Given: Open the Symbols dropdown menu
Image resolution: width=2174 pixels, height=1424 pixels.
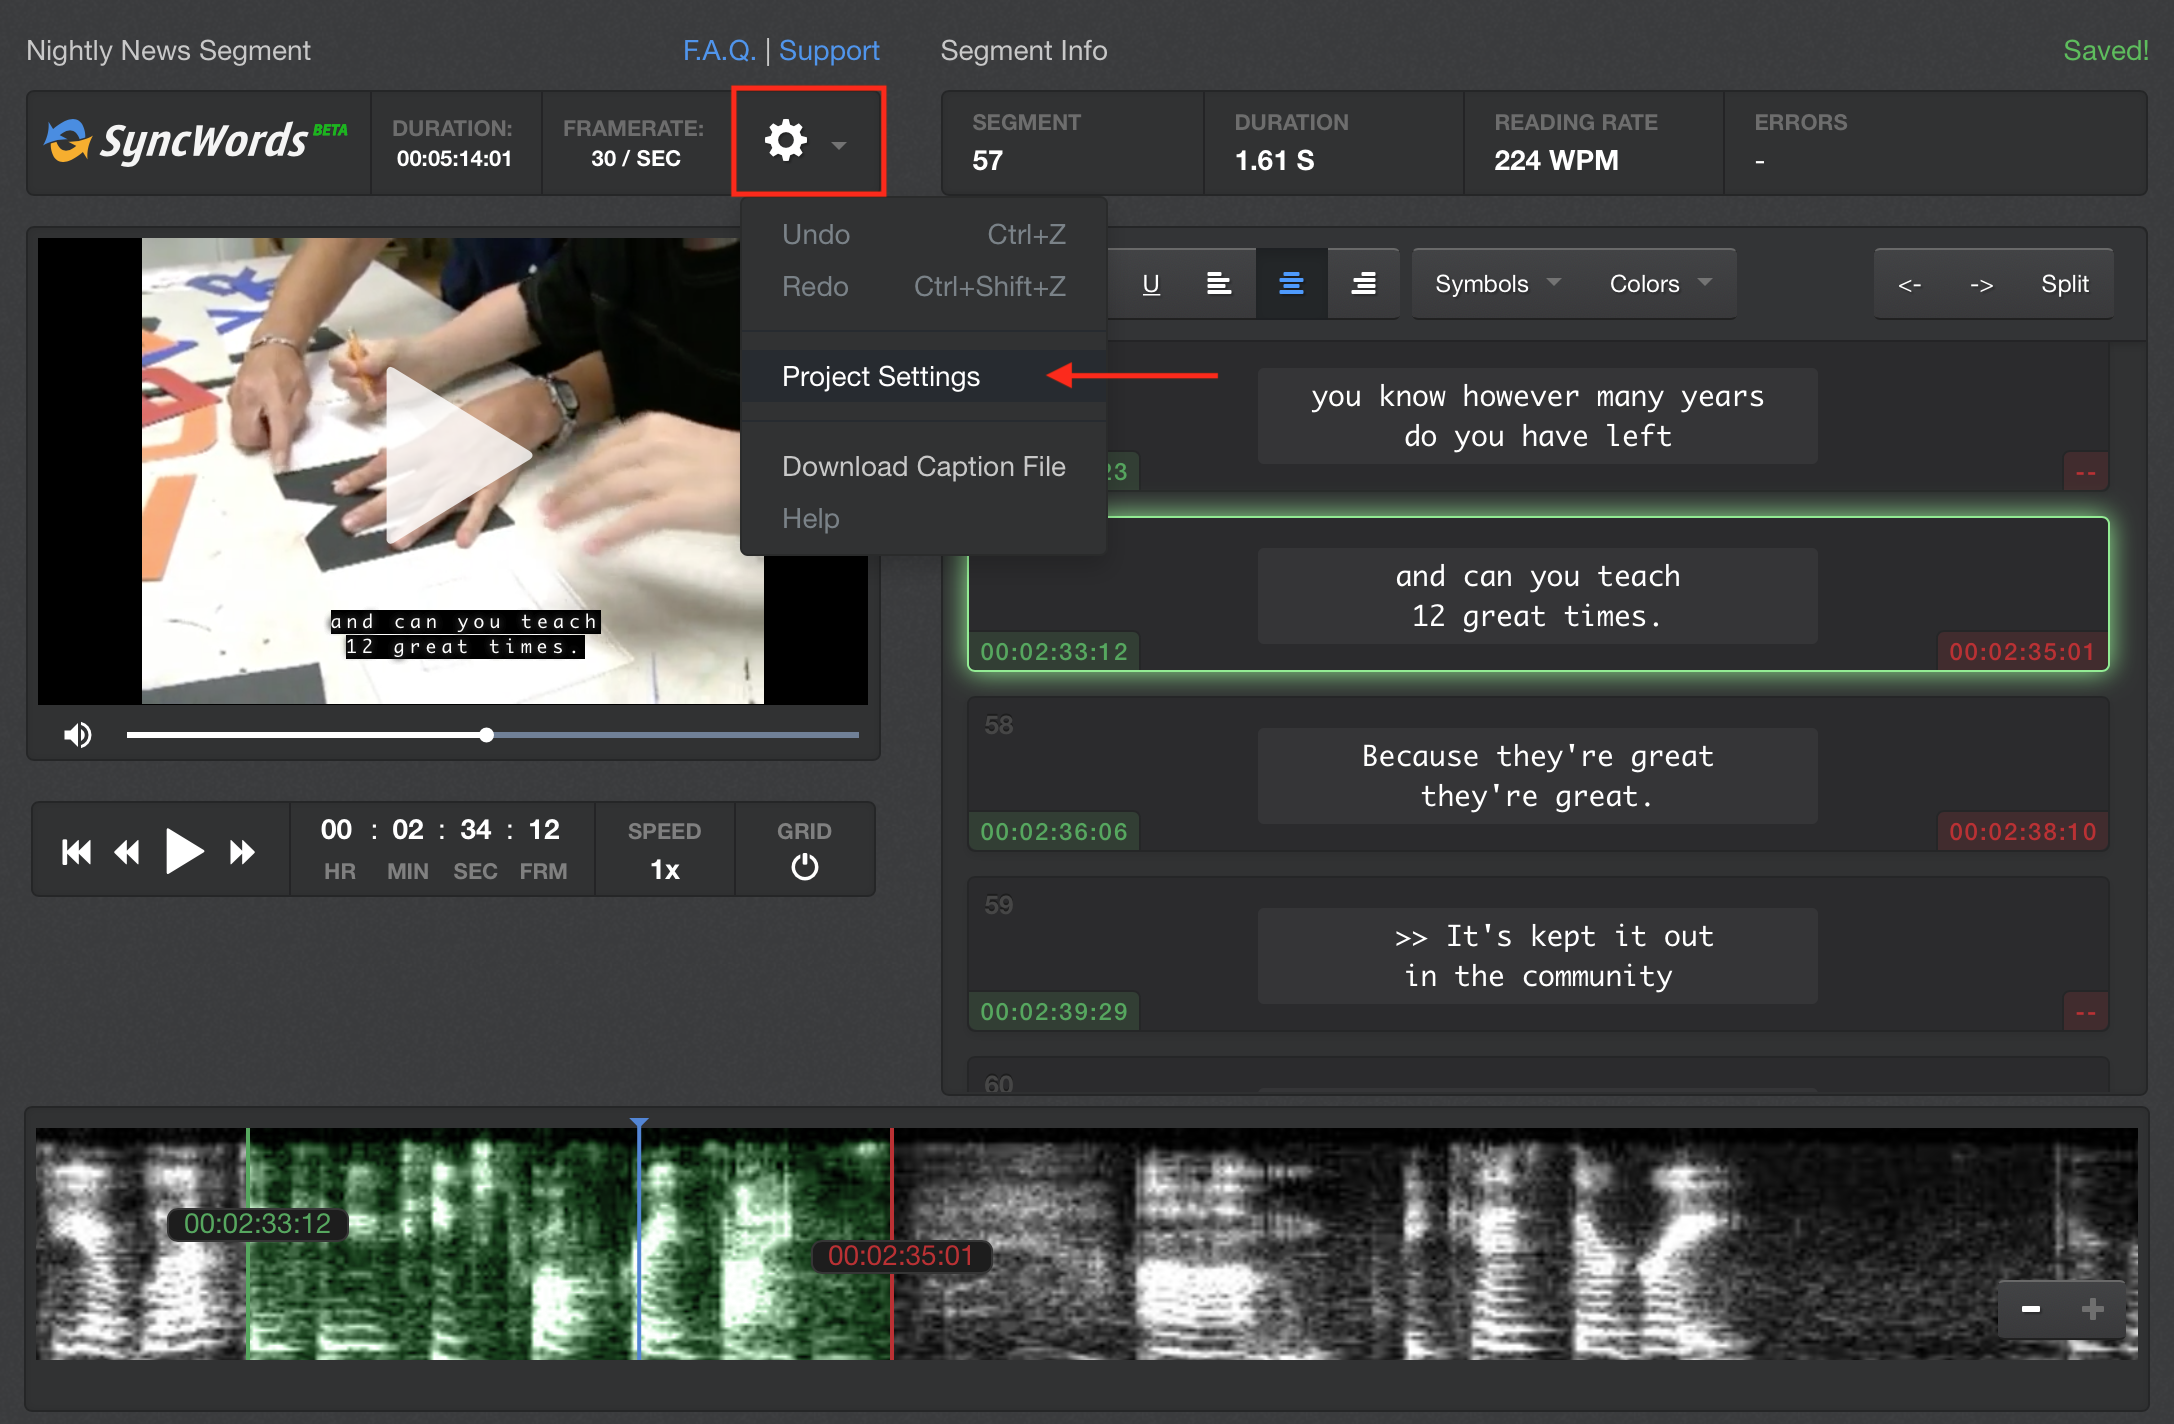Looking at the screenshot, I should (x=1492, y=283).
